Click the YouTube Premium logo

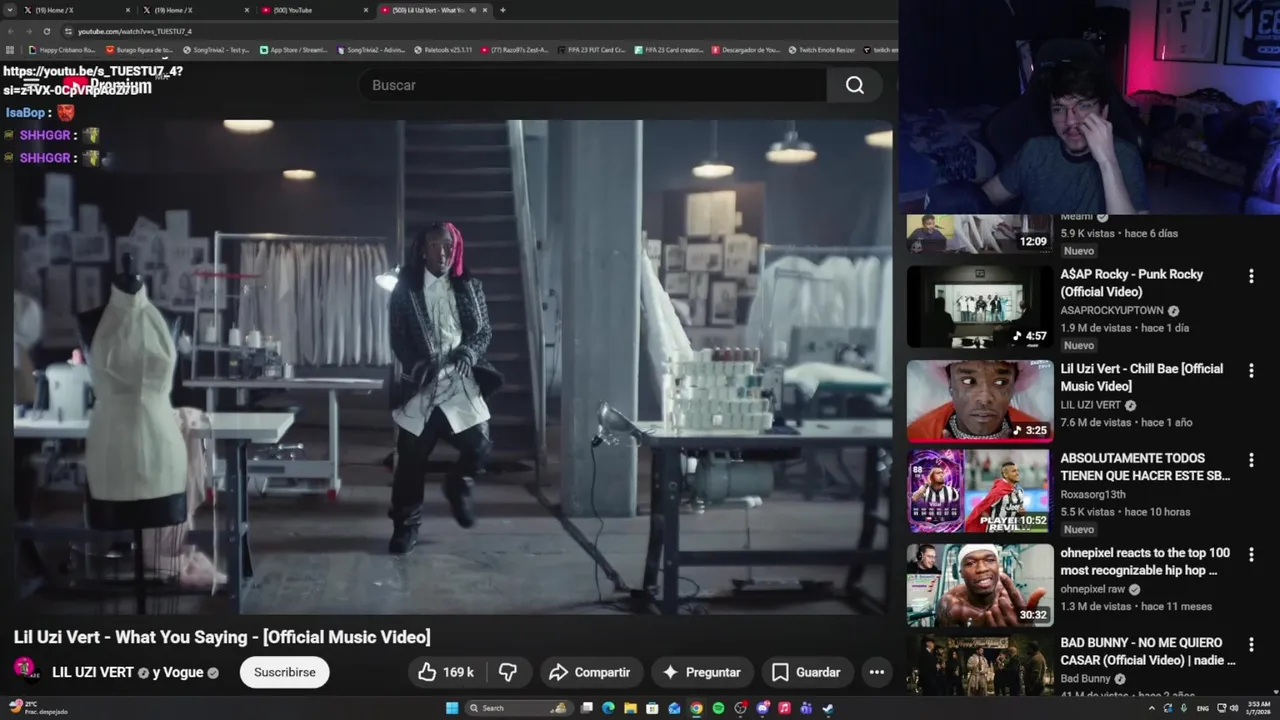point(108,86)
